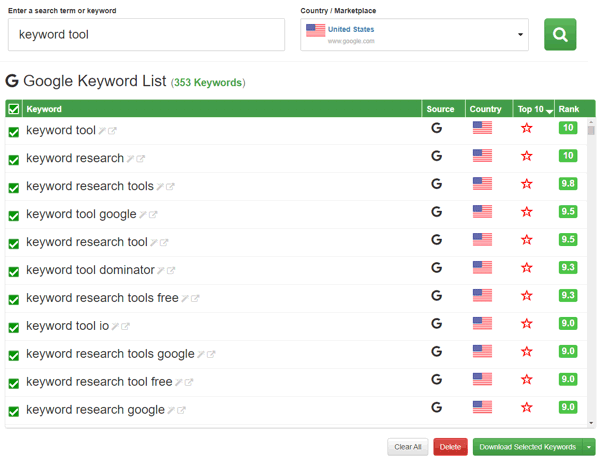Open external link beside 'keyword tool dominator'
The image size is (600, 460).
point(171,271)
